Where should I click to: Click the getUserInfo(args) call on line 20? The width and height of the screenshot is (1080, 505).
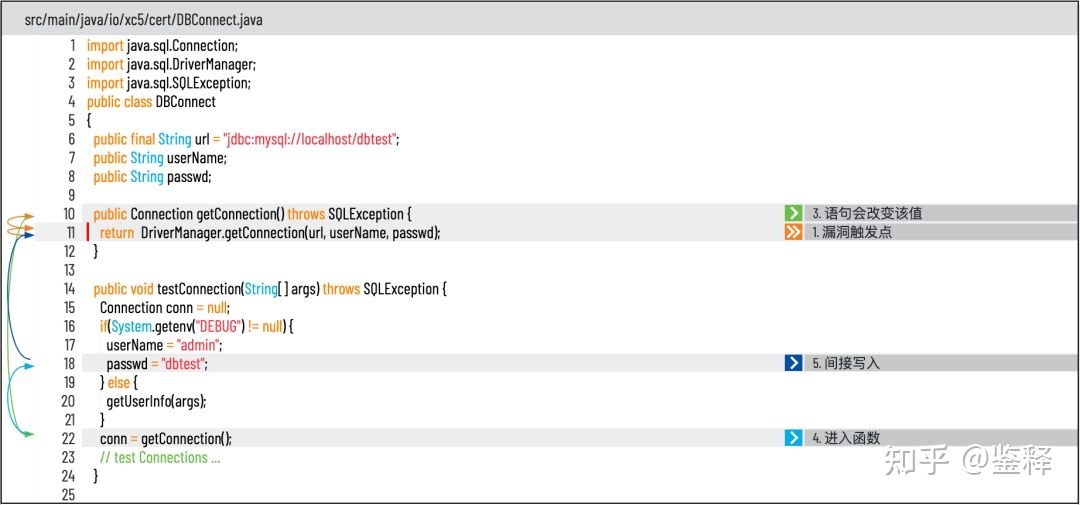(156, 401)
